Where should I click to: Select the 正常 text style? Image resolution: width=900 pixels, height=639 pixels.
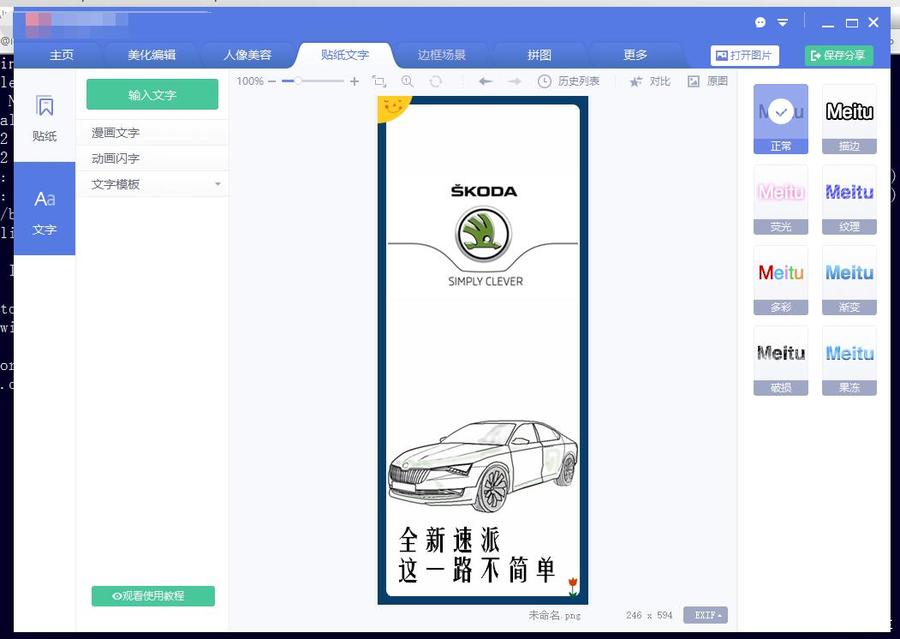pos(781,119)
